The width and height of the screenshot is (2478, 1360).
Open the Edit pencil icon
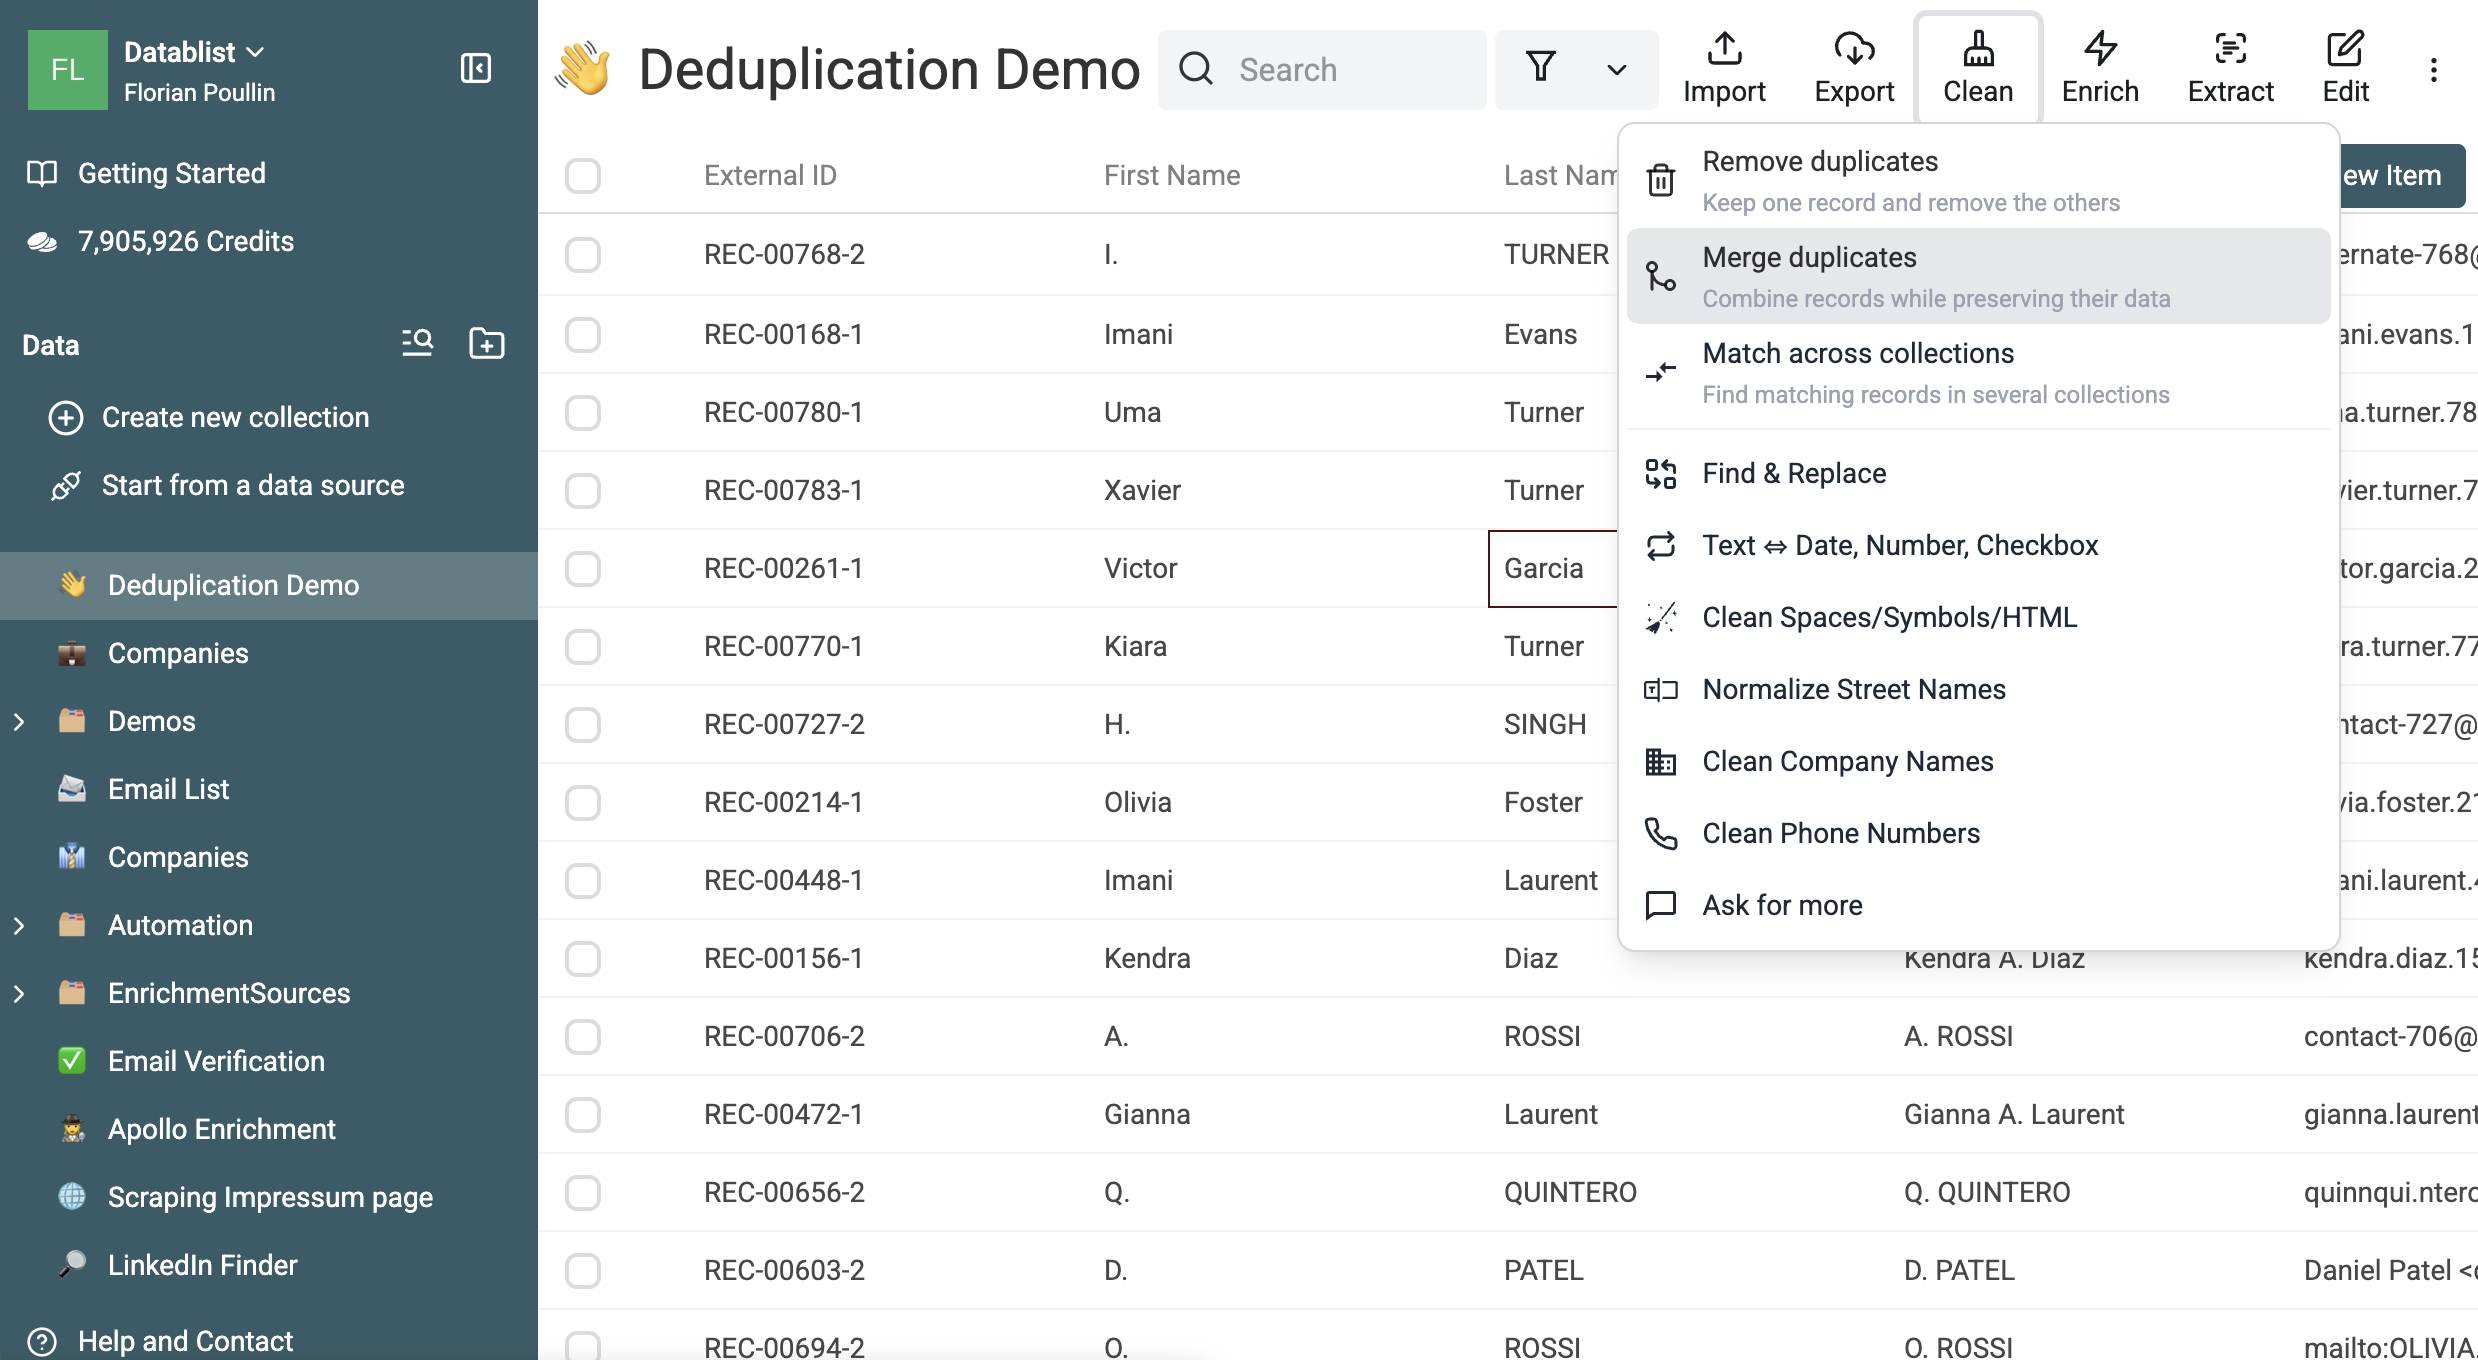(2345, 49)
